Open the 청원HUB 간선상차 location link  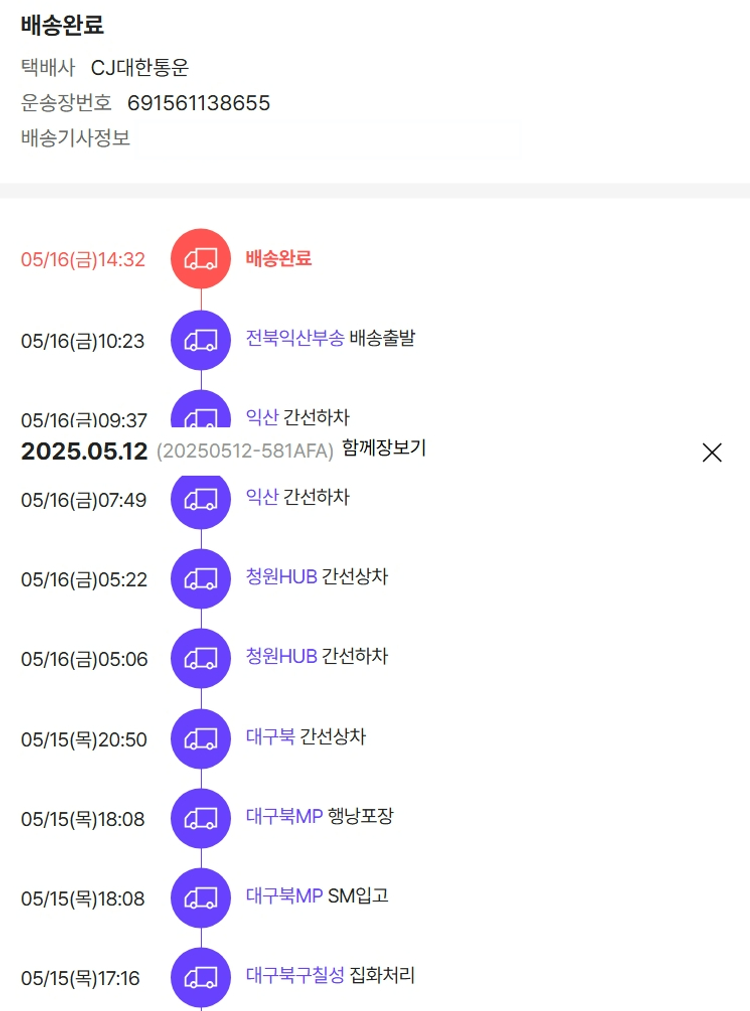coord(281,577)
